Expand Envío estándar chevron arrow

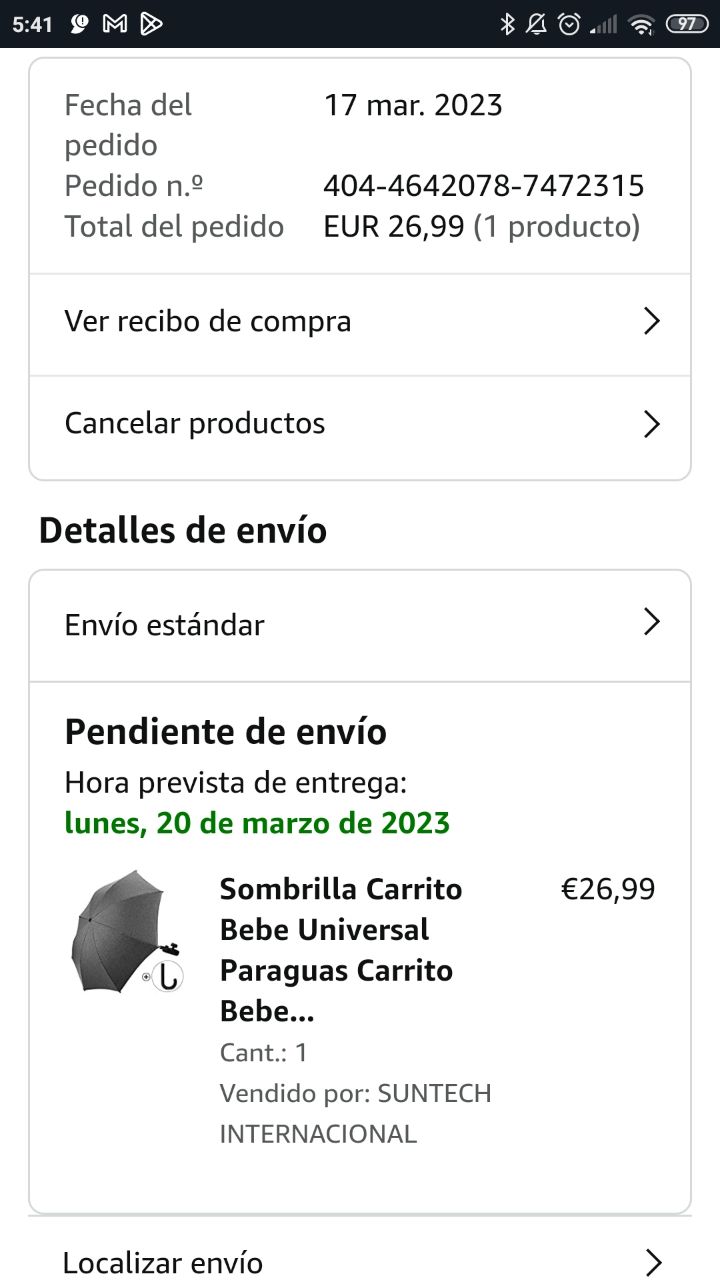pyautogui.click(x=651, y=622)
